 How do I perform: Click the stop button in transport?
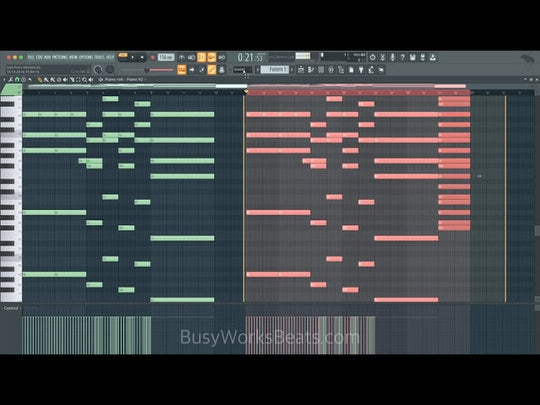[142, 57]
